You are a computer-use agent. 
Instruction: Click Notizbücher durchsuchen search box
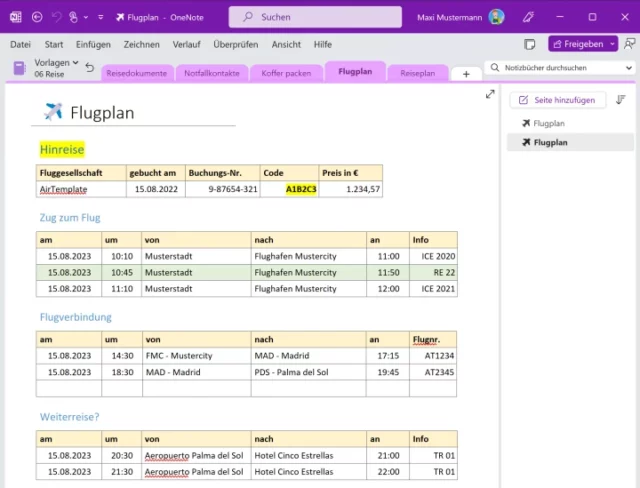click(x=559, y=68)
